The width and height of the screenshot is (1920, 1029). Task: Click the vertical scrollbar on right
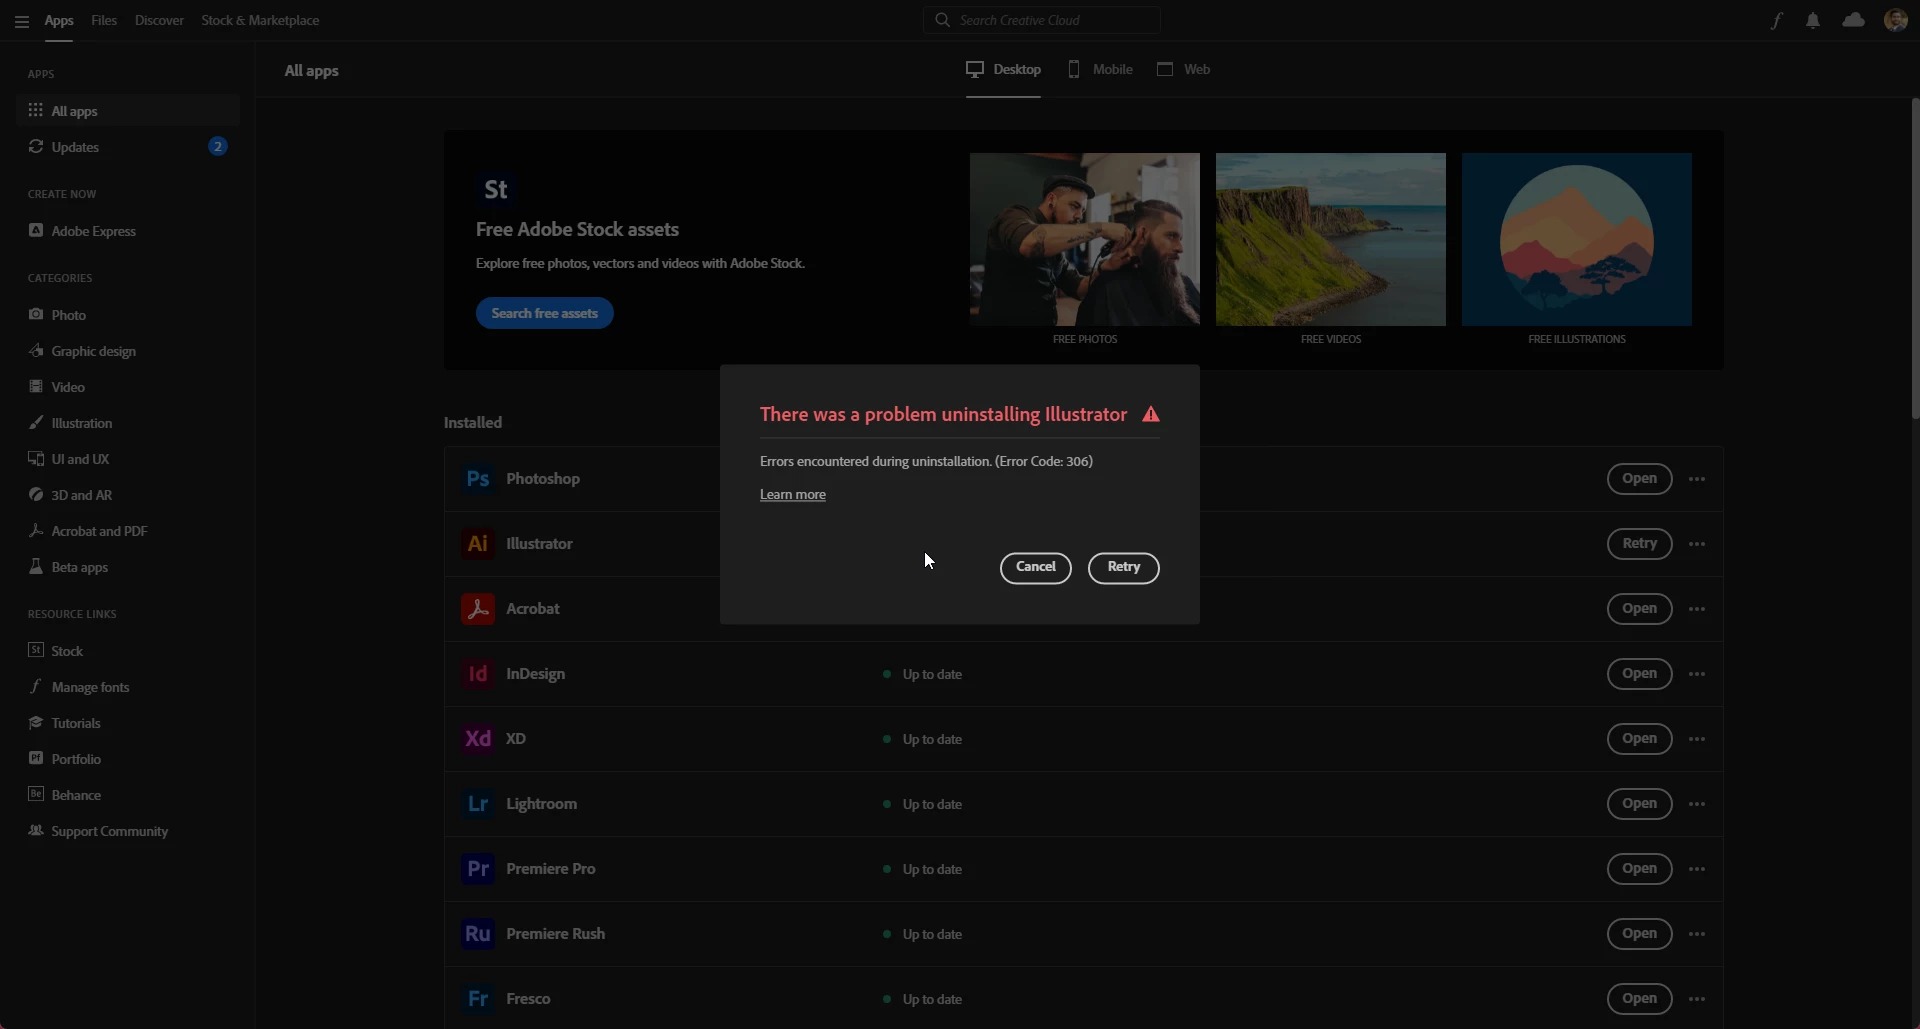(1914, 258)
